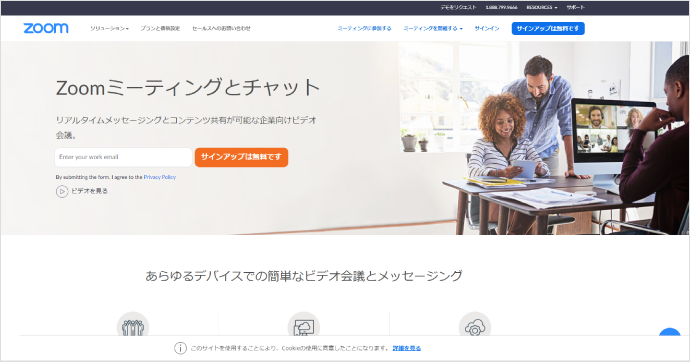Click the Zoom logo in header

tap(46, 28)
